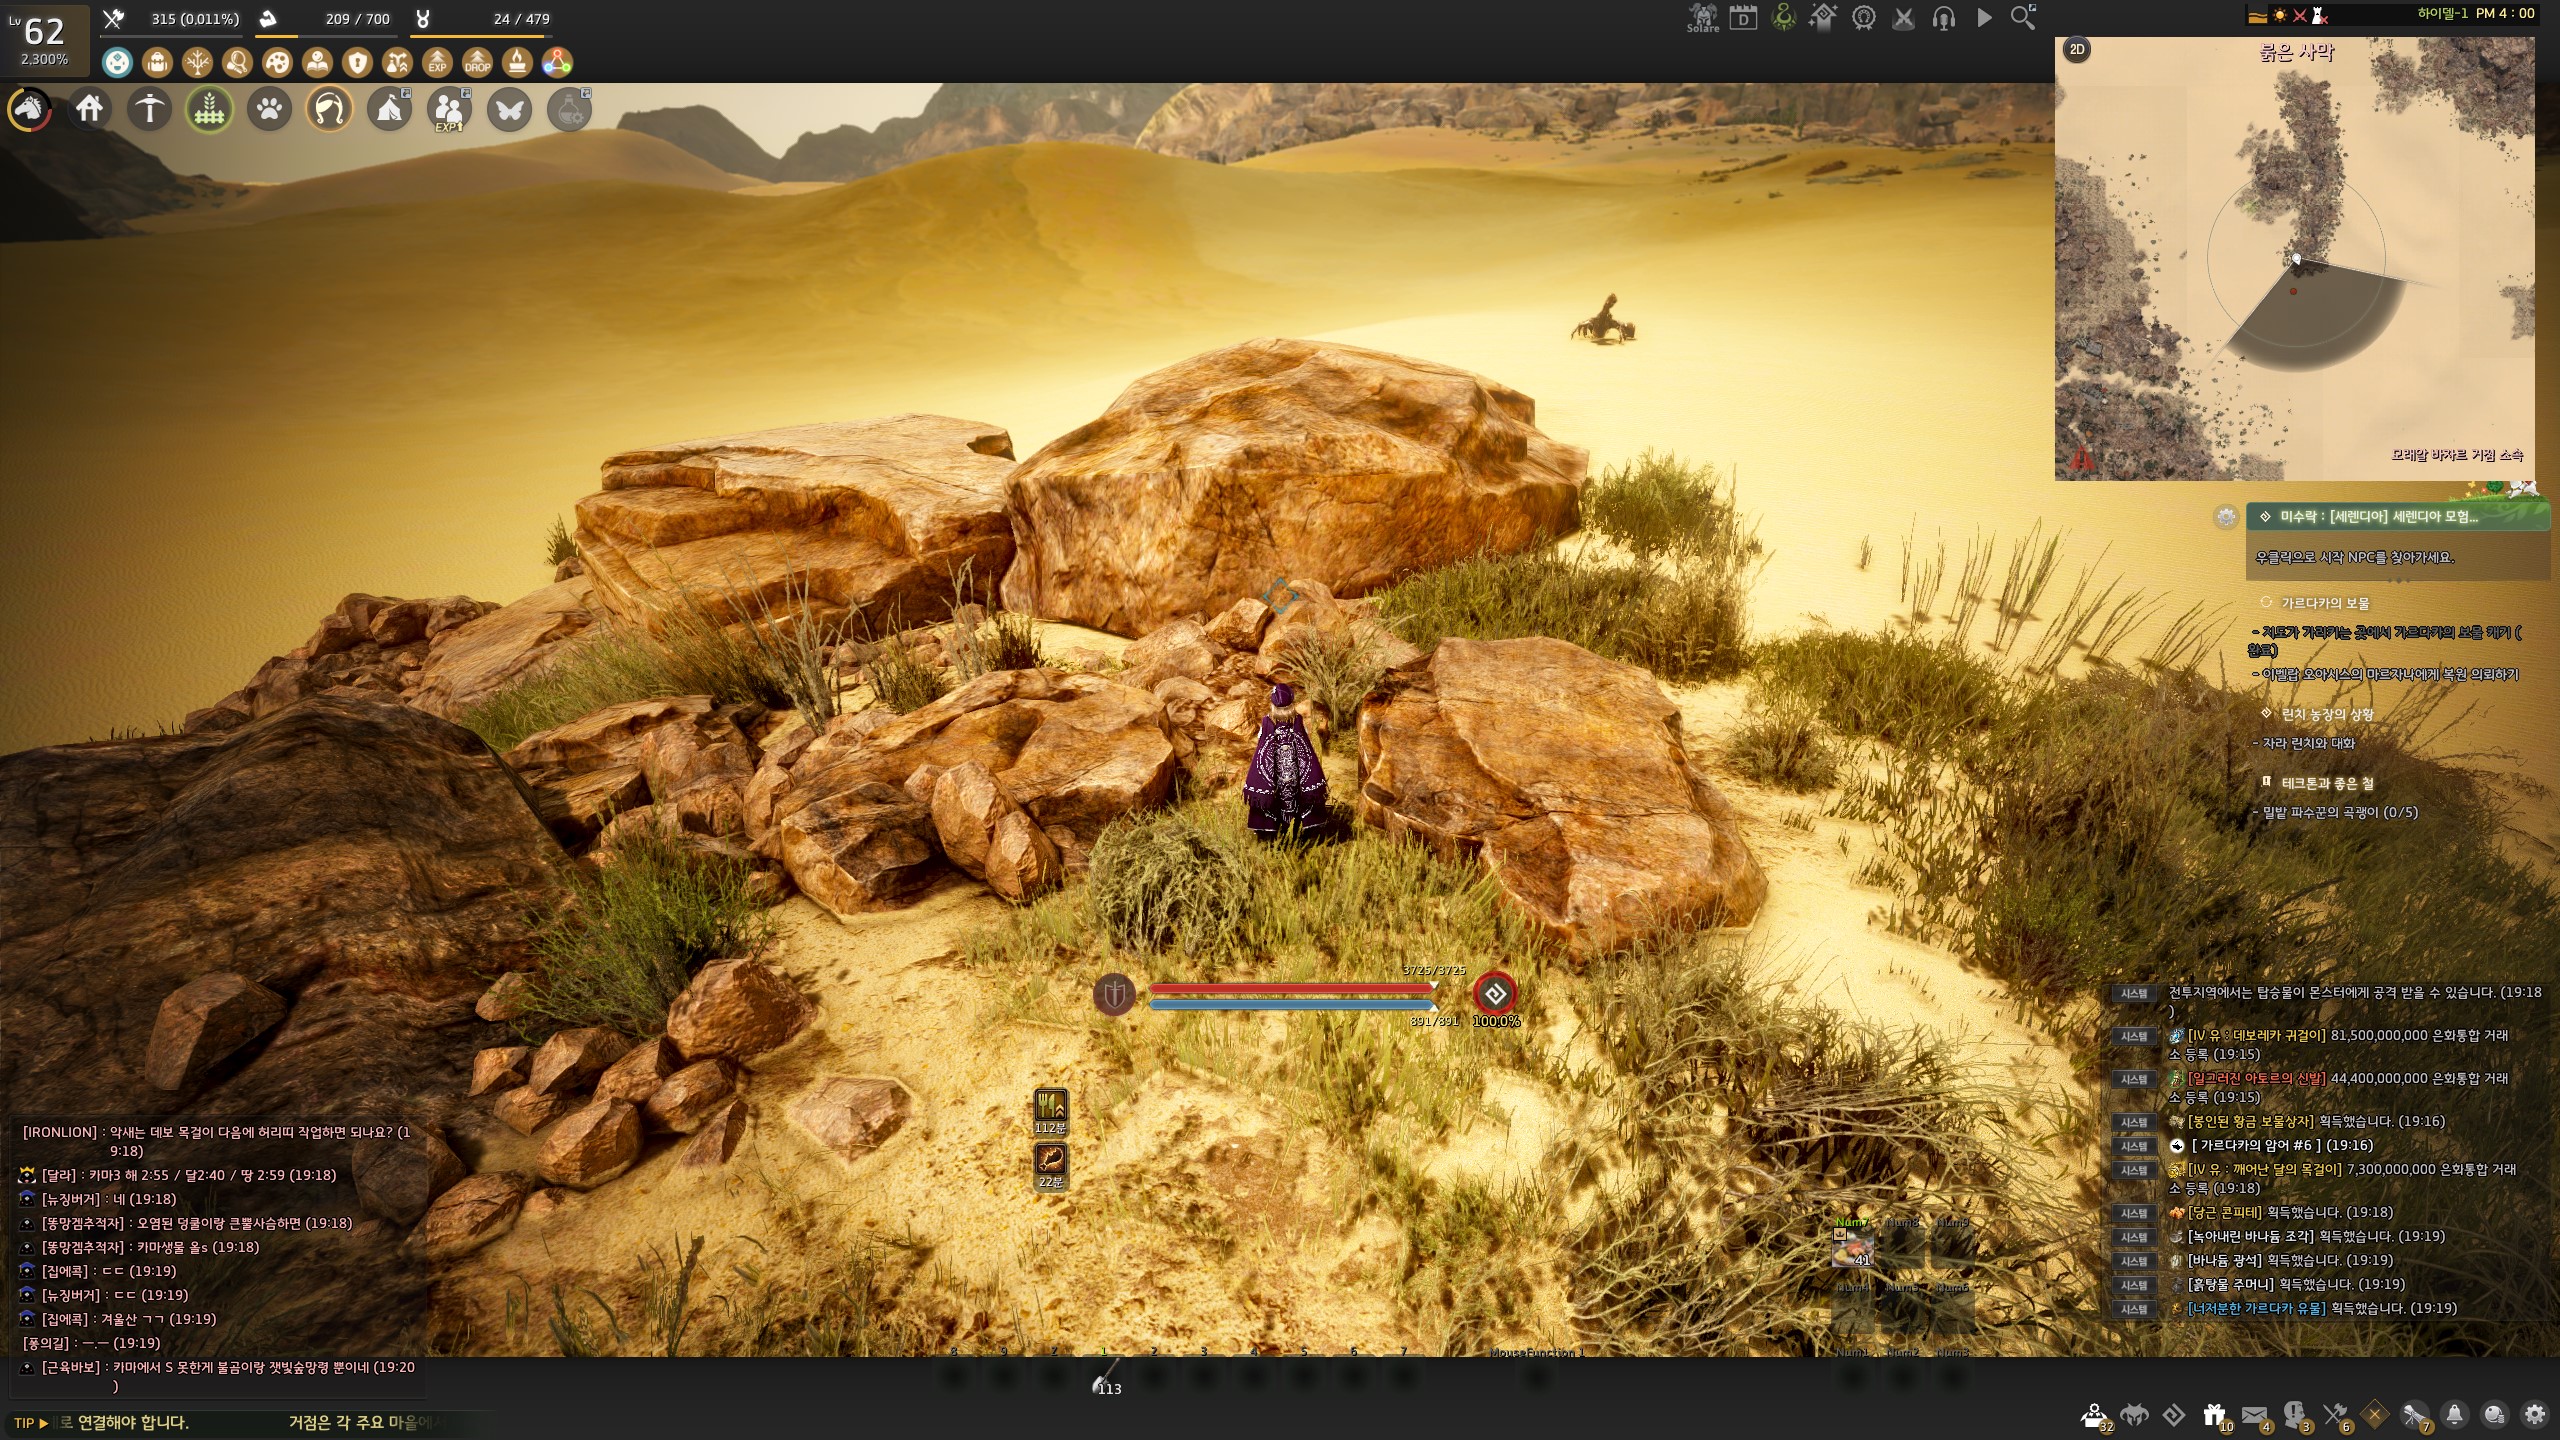Image resolution: width=2560 pixels, height=1440 pixels.
Task: Open the garden fence farming icon
Action: [209, 109]
